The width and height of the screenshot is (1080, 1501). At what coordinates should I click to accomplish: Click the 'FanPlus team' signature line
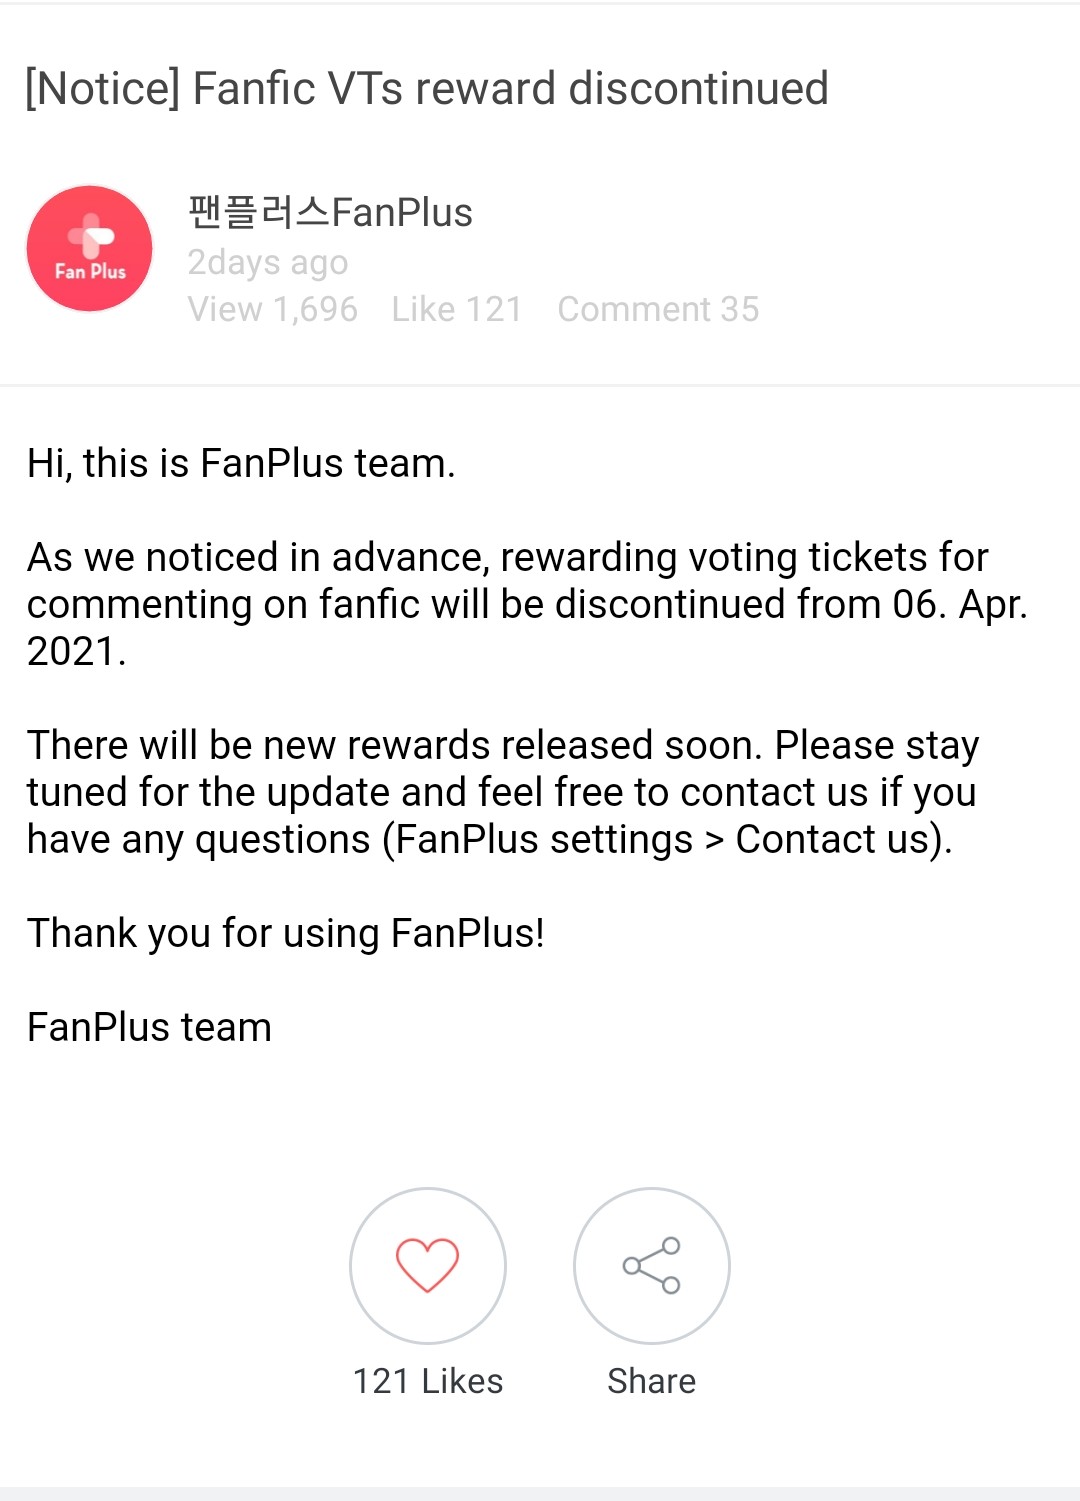point(149,1027)
